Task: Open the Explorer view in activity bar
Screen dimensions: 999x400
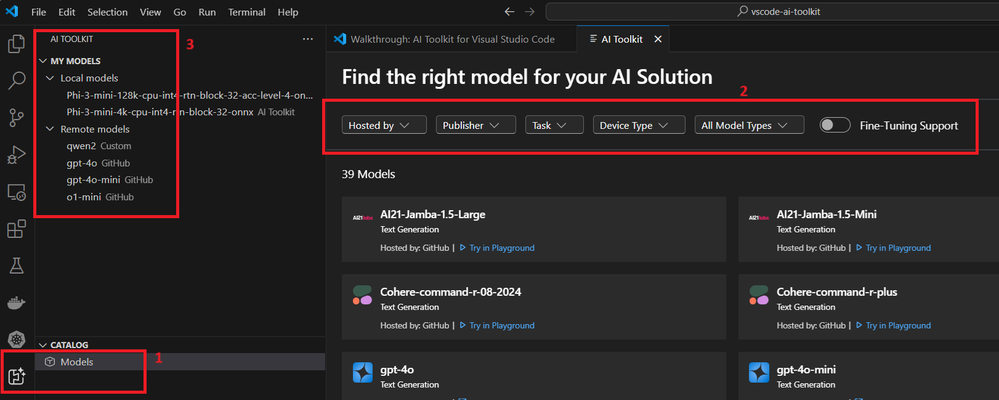Action: 17,44
